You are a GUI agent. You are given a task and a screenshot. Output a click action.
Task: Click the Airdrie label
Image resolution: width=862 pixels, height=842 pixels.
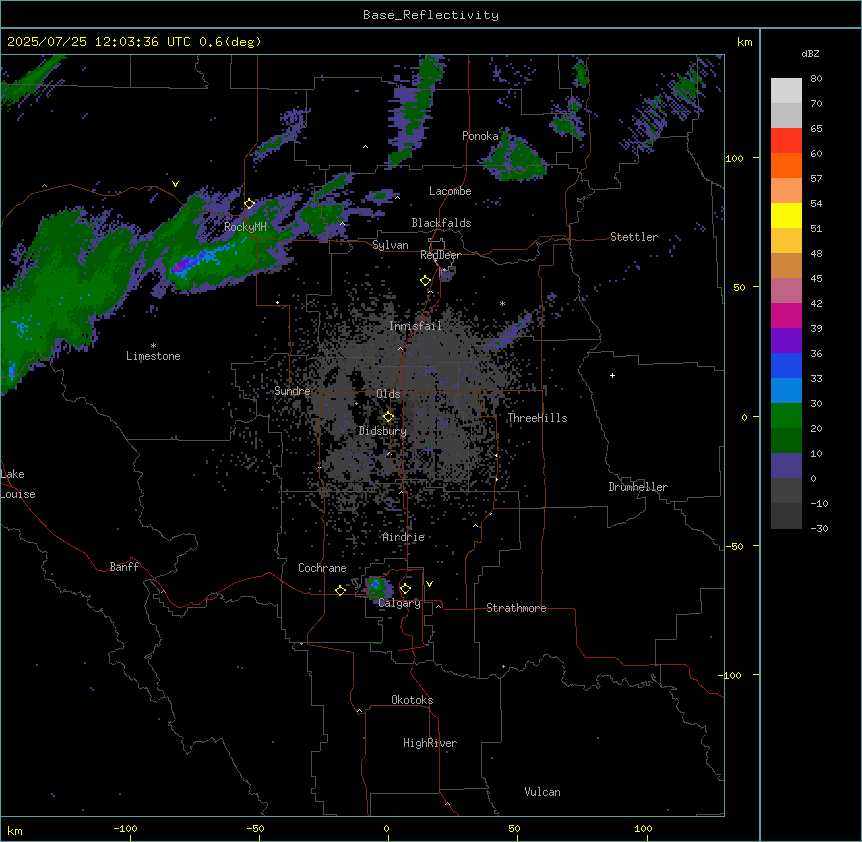404,537
